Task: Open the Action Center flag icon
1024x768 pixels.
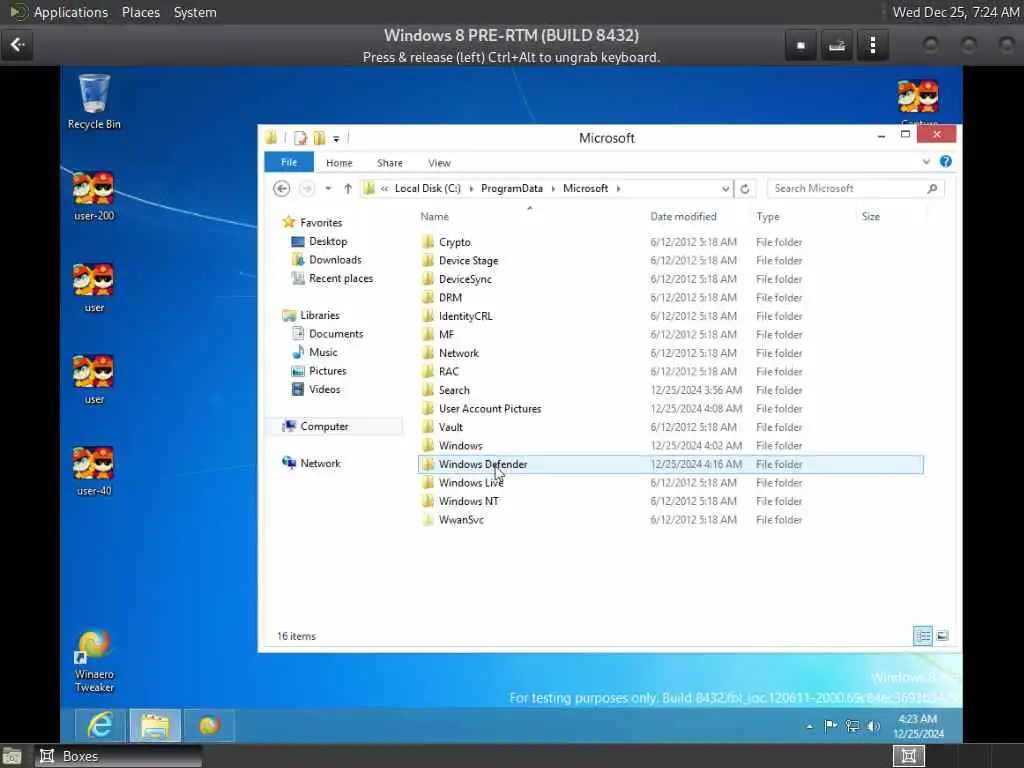Action: [830, 726]
